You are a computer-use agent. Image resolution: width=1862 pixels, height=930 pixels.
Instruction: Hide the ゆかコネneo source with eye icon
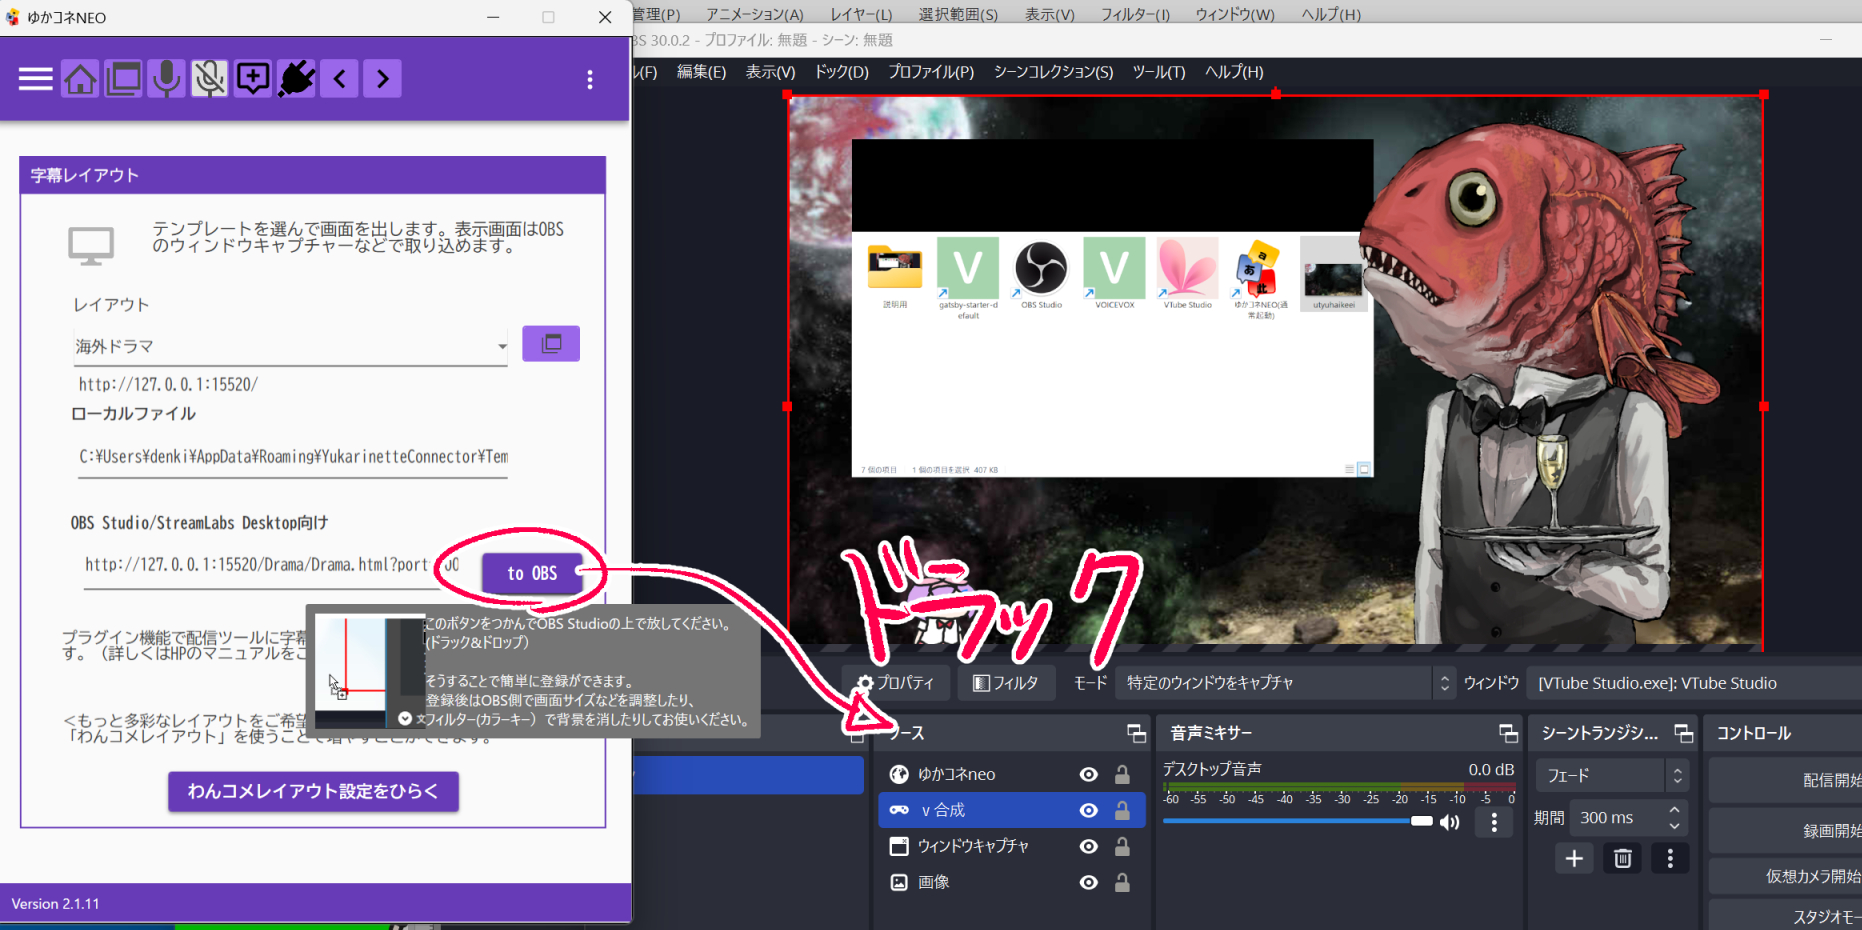point(1089,774)
